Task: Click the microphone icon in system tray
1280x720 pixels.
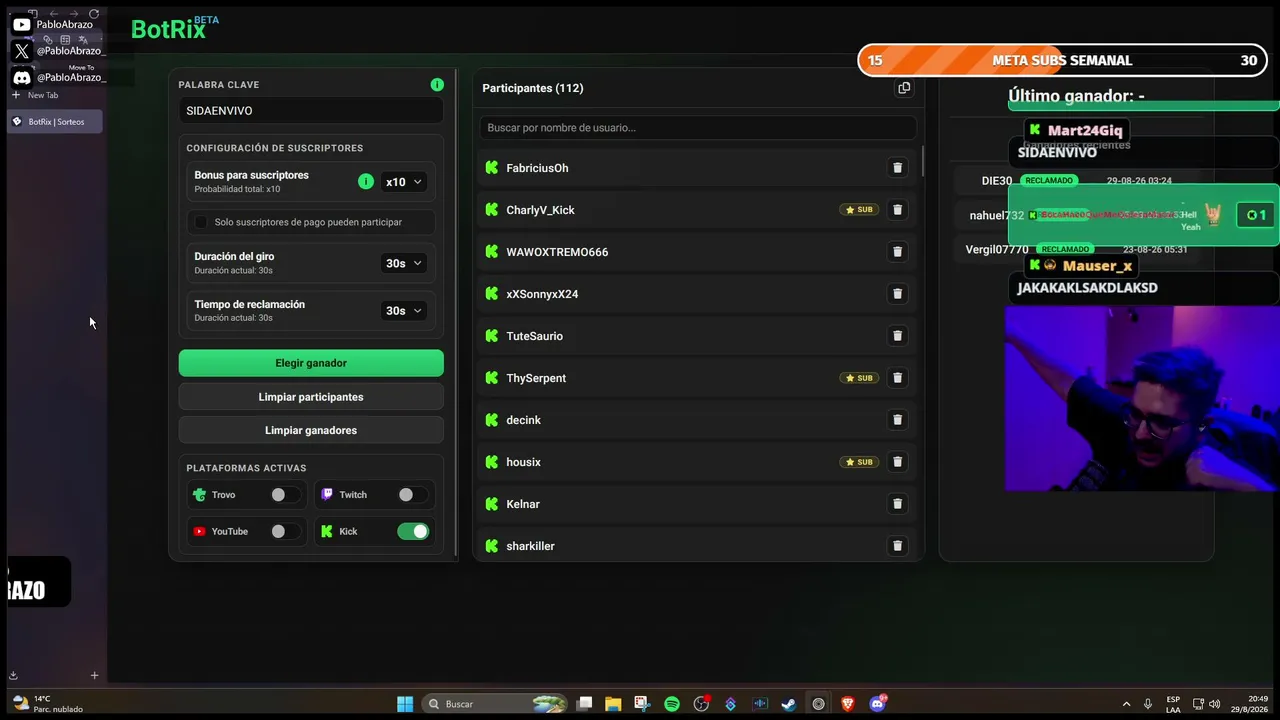Action: coord(1148,704)
